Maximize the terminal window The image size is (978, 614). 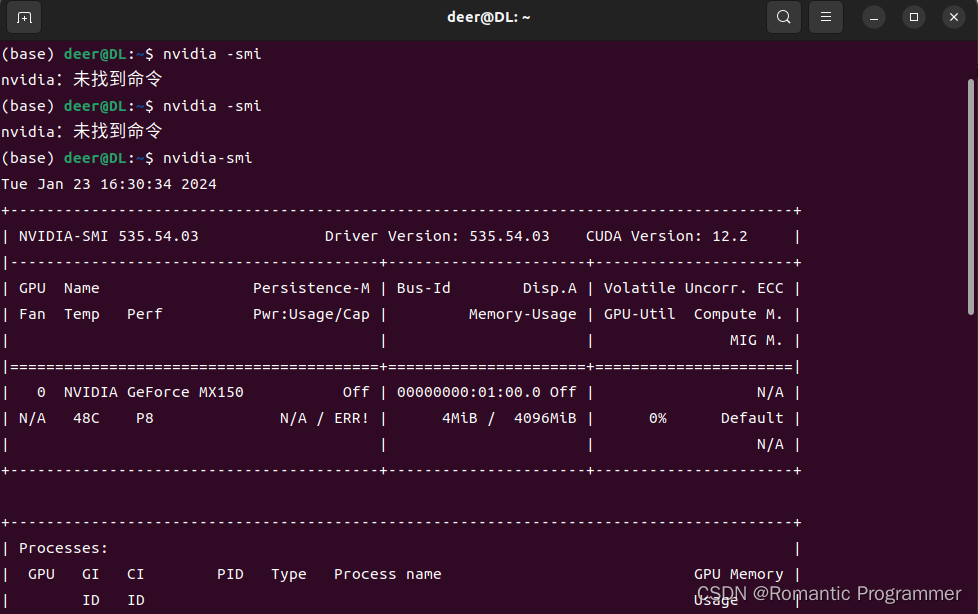coord(914,17)
